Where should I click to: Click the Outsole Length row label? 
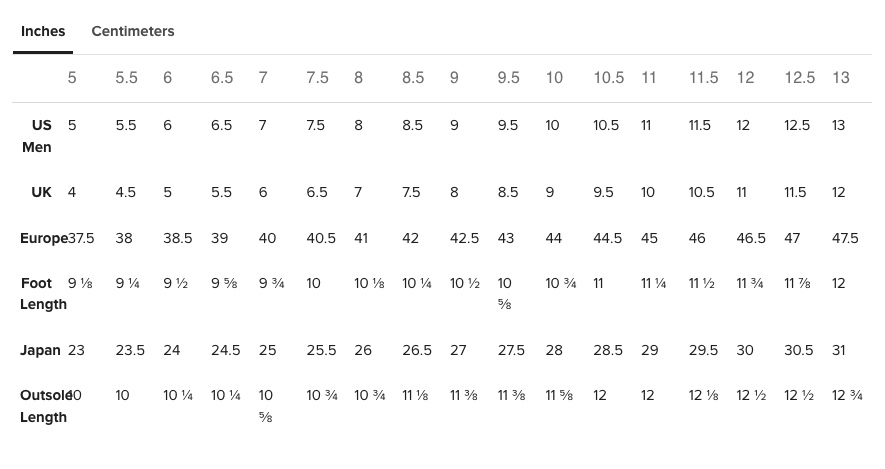coord(45,406)
